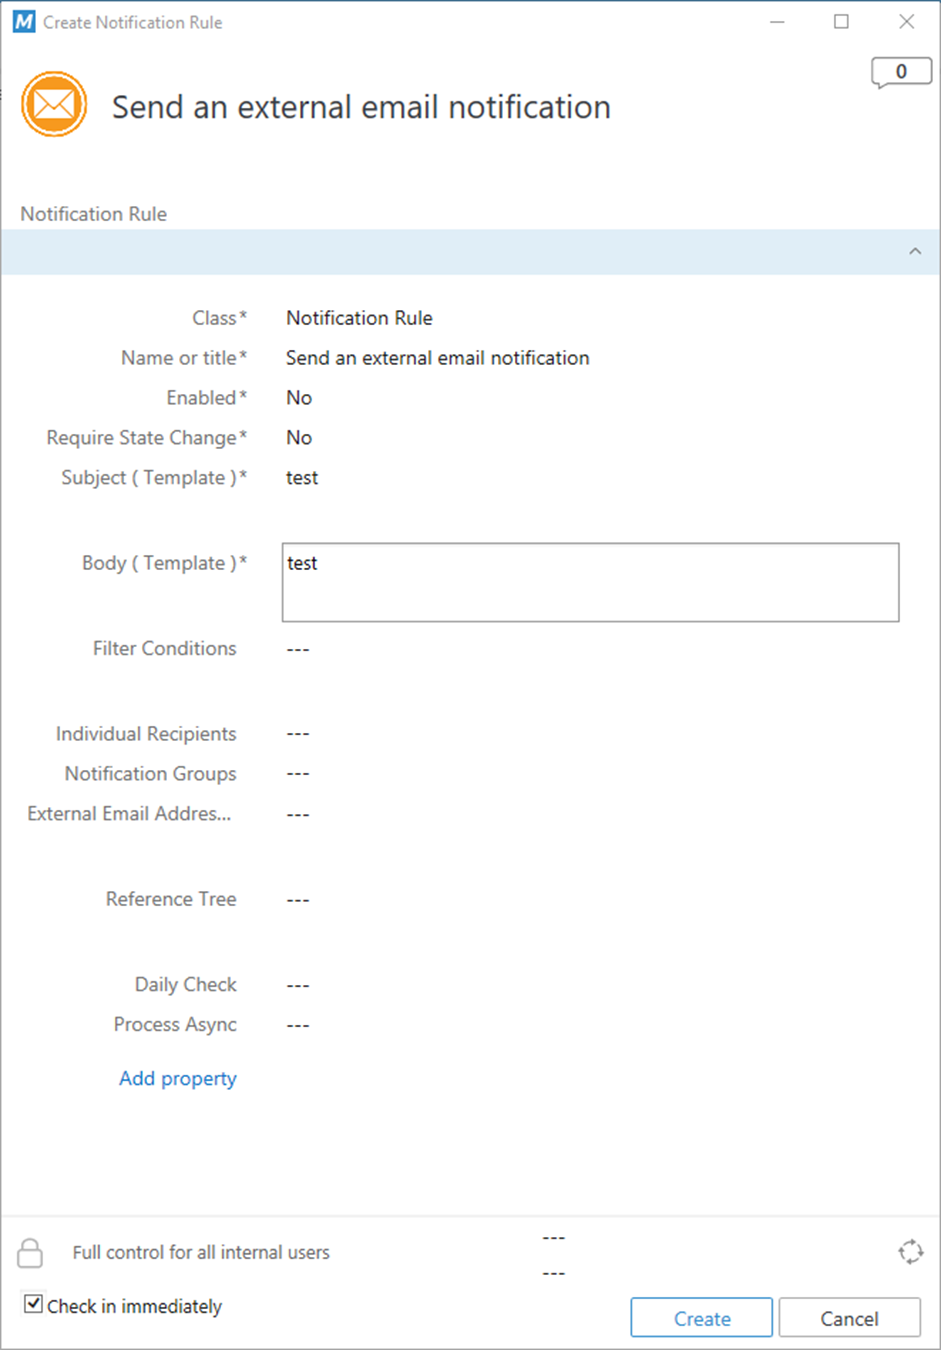Click the Create button
The width and height of the screenshot is (941, 1350).
pyautogui.click(x=701, y=1318)
